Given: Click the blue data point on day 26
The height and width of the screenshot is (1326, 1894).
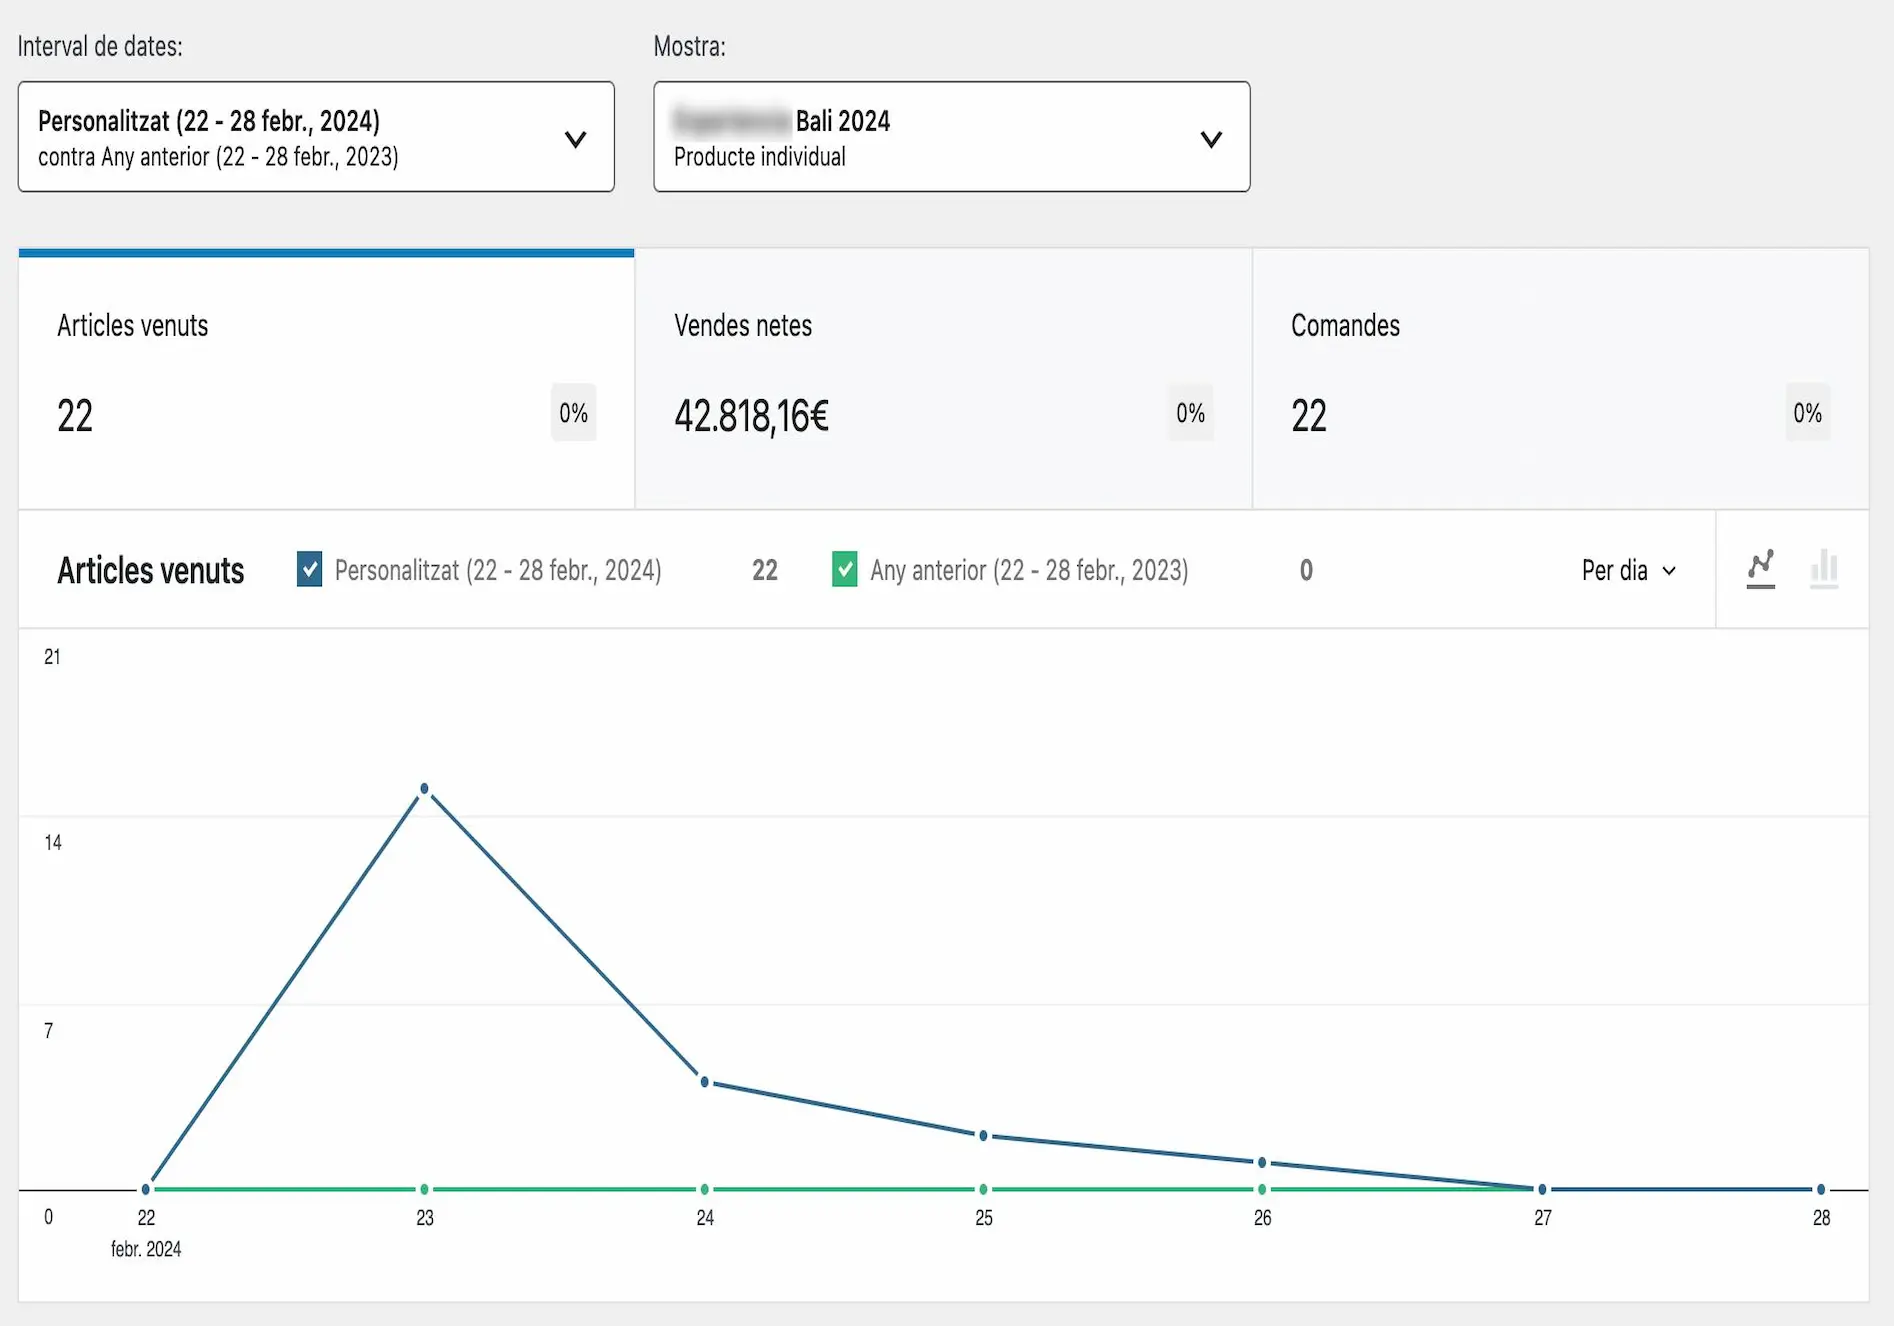Looking at the screenshot, I should coord(1263,1162).
